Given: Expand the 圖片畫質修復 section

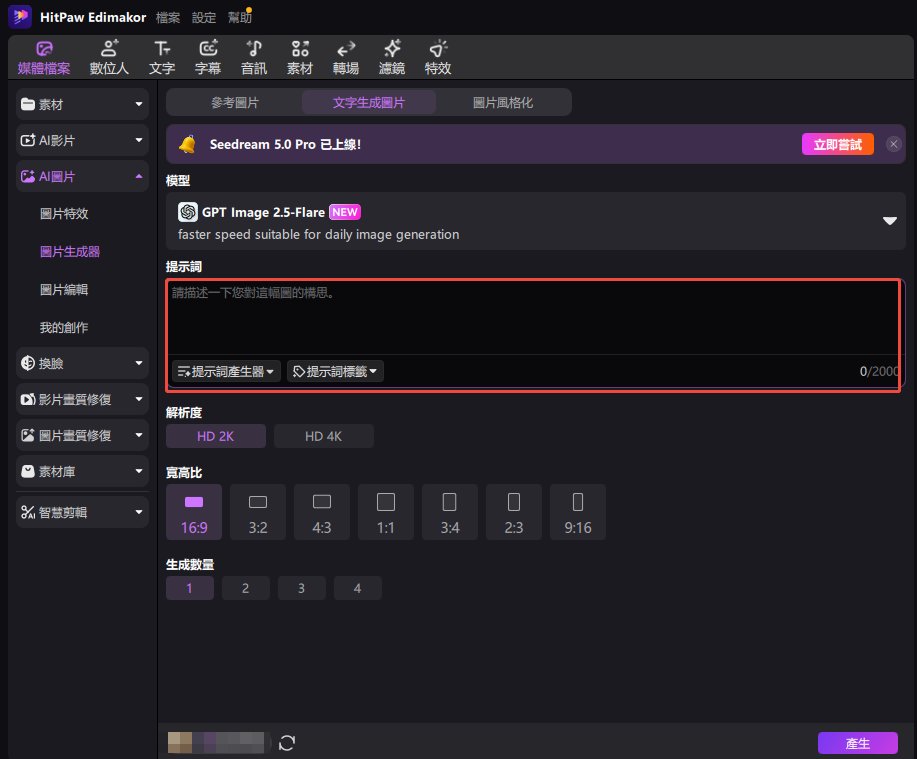Looking at the screenshot, I should [82, 435].
